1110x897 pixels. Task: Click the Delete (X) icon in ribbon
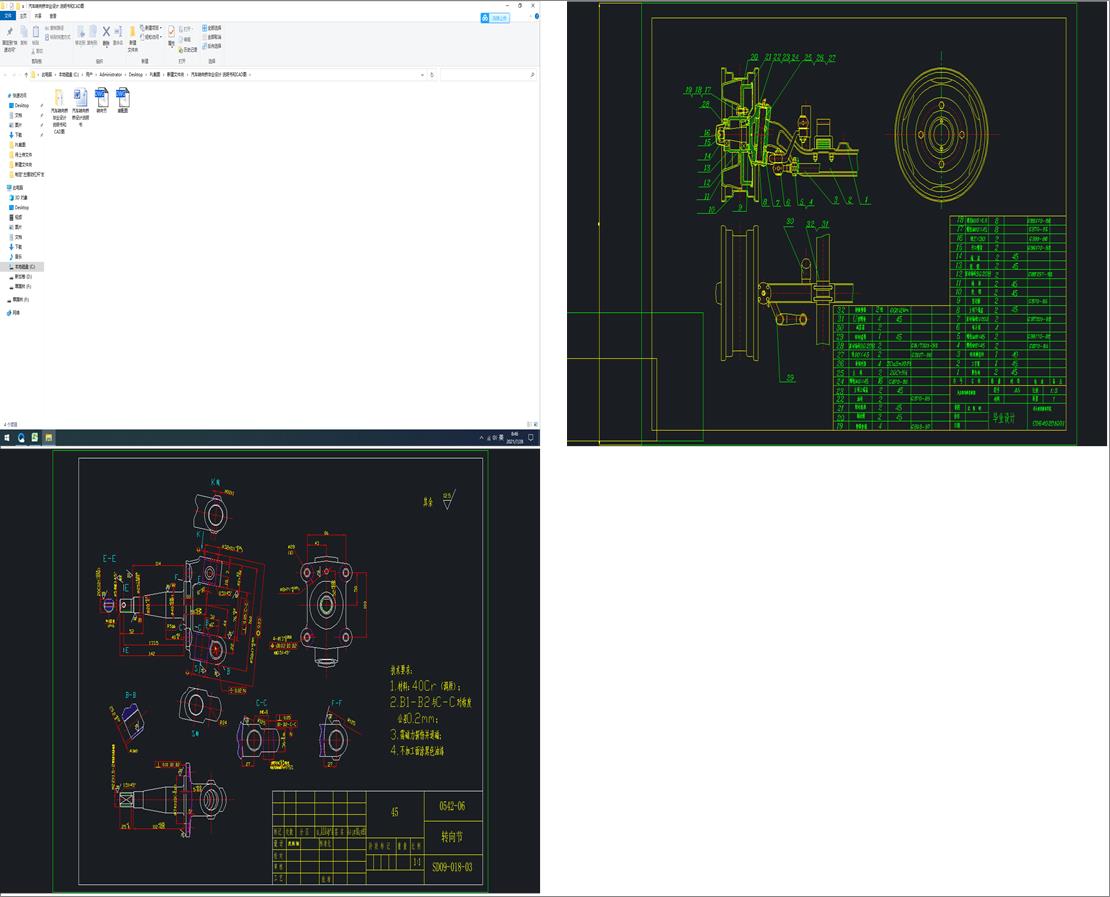106,32
